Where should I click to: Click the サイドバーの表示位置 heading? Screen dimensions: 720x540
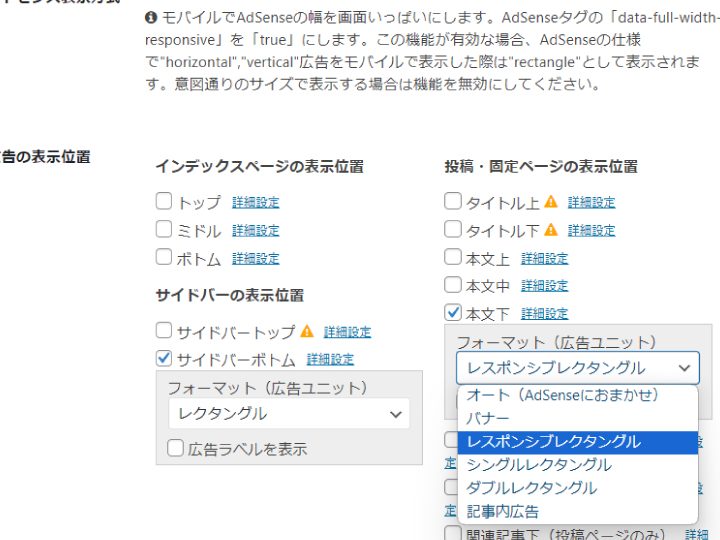coord(230,295)
